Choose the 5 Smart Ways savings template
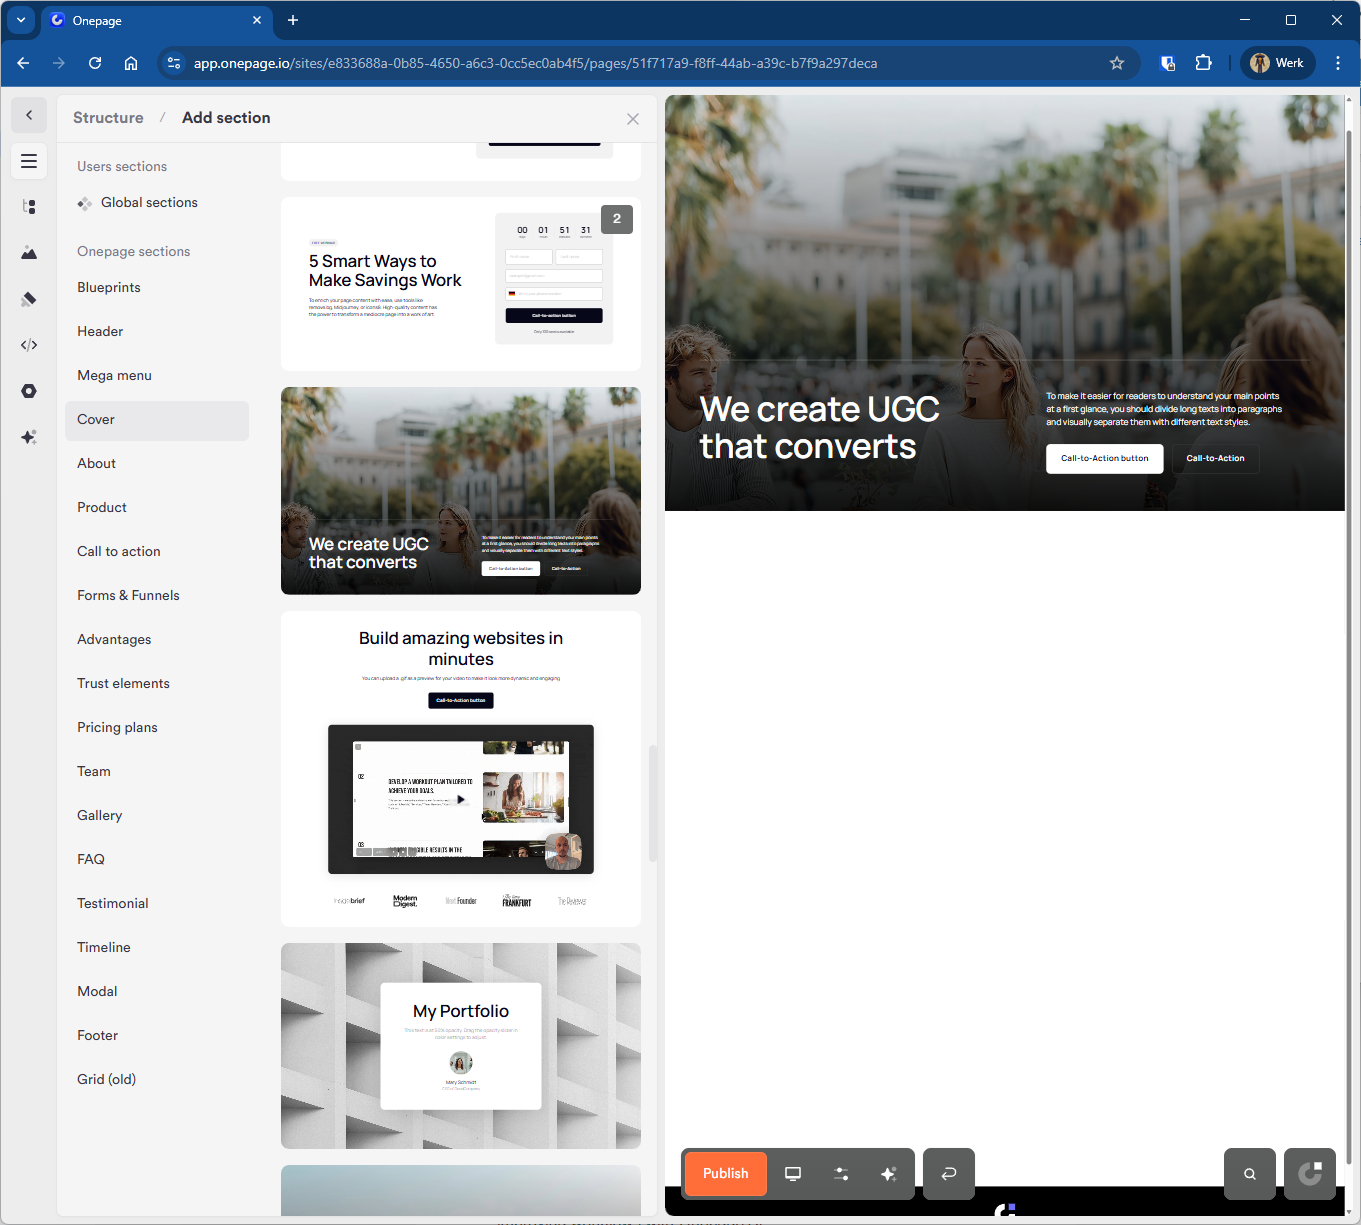The height and width of the screenshot is (1225, 1361). point(461,284)
